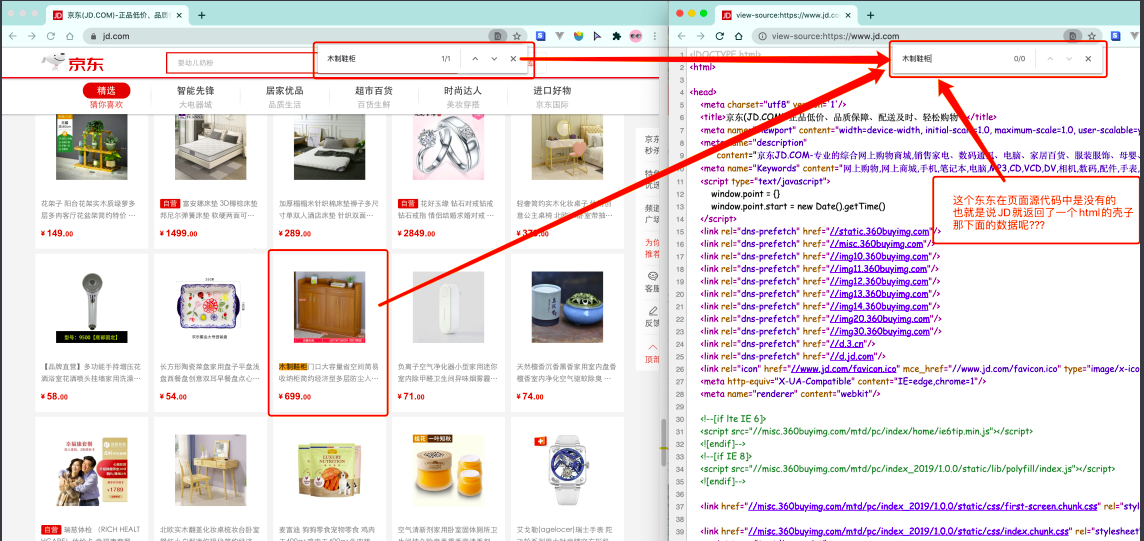This screenshot has height=541, width=1144.
Task: Close the find bar in jd.com window
Action: 514,58
